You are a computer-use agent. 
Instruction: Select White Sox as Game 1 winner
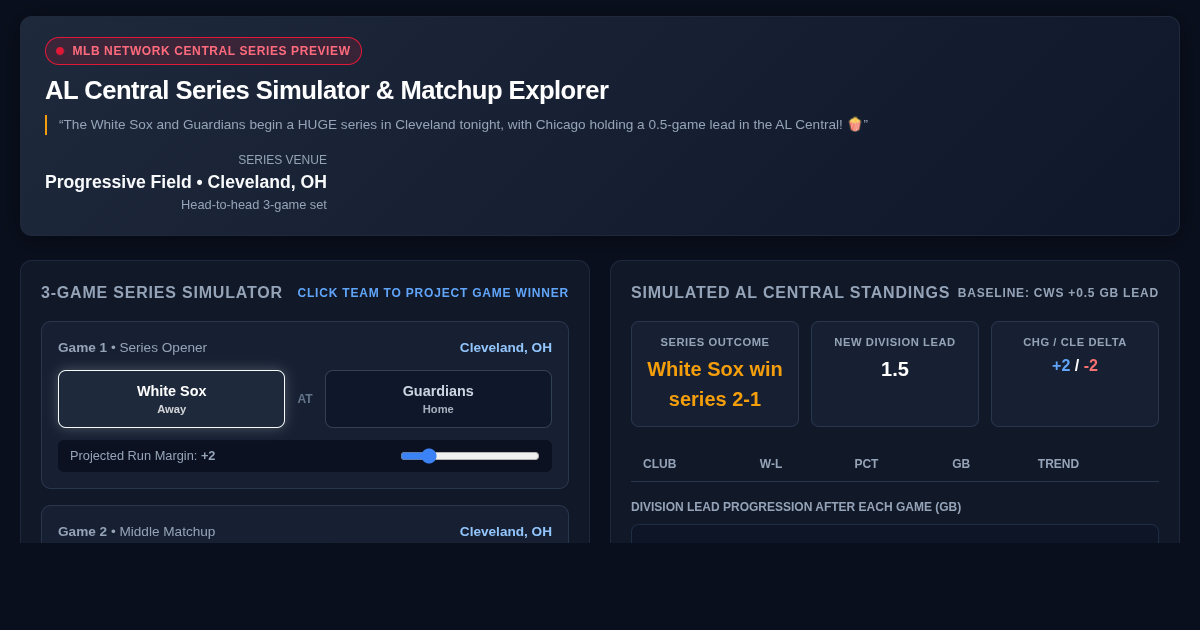171,399
